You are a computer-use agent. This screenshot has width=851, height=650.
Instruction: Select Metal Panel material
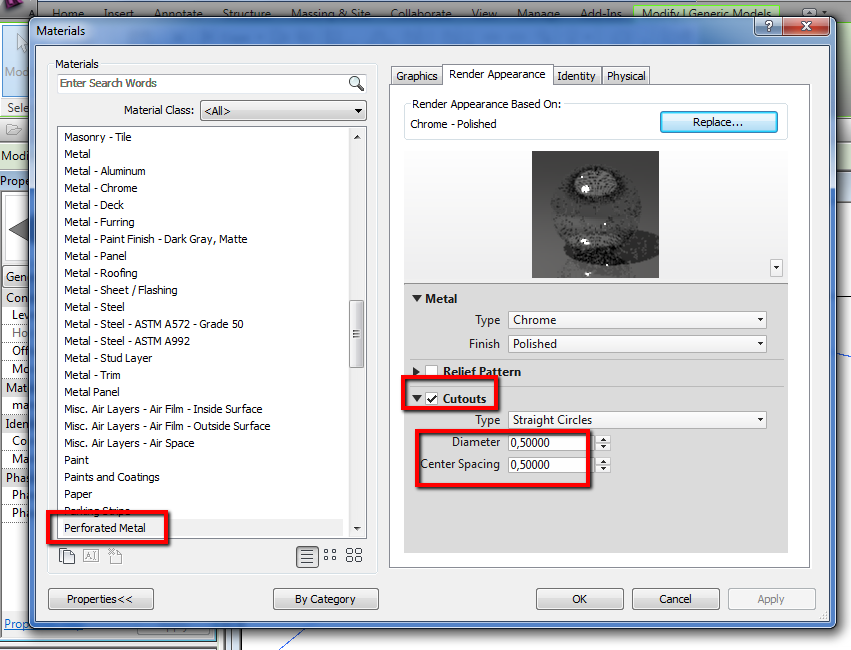[92, 392]
